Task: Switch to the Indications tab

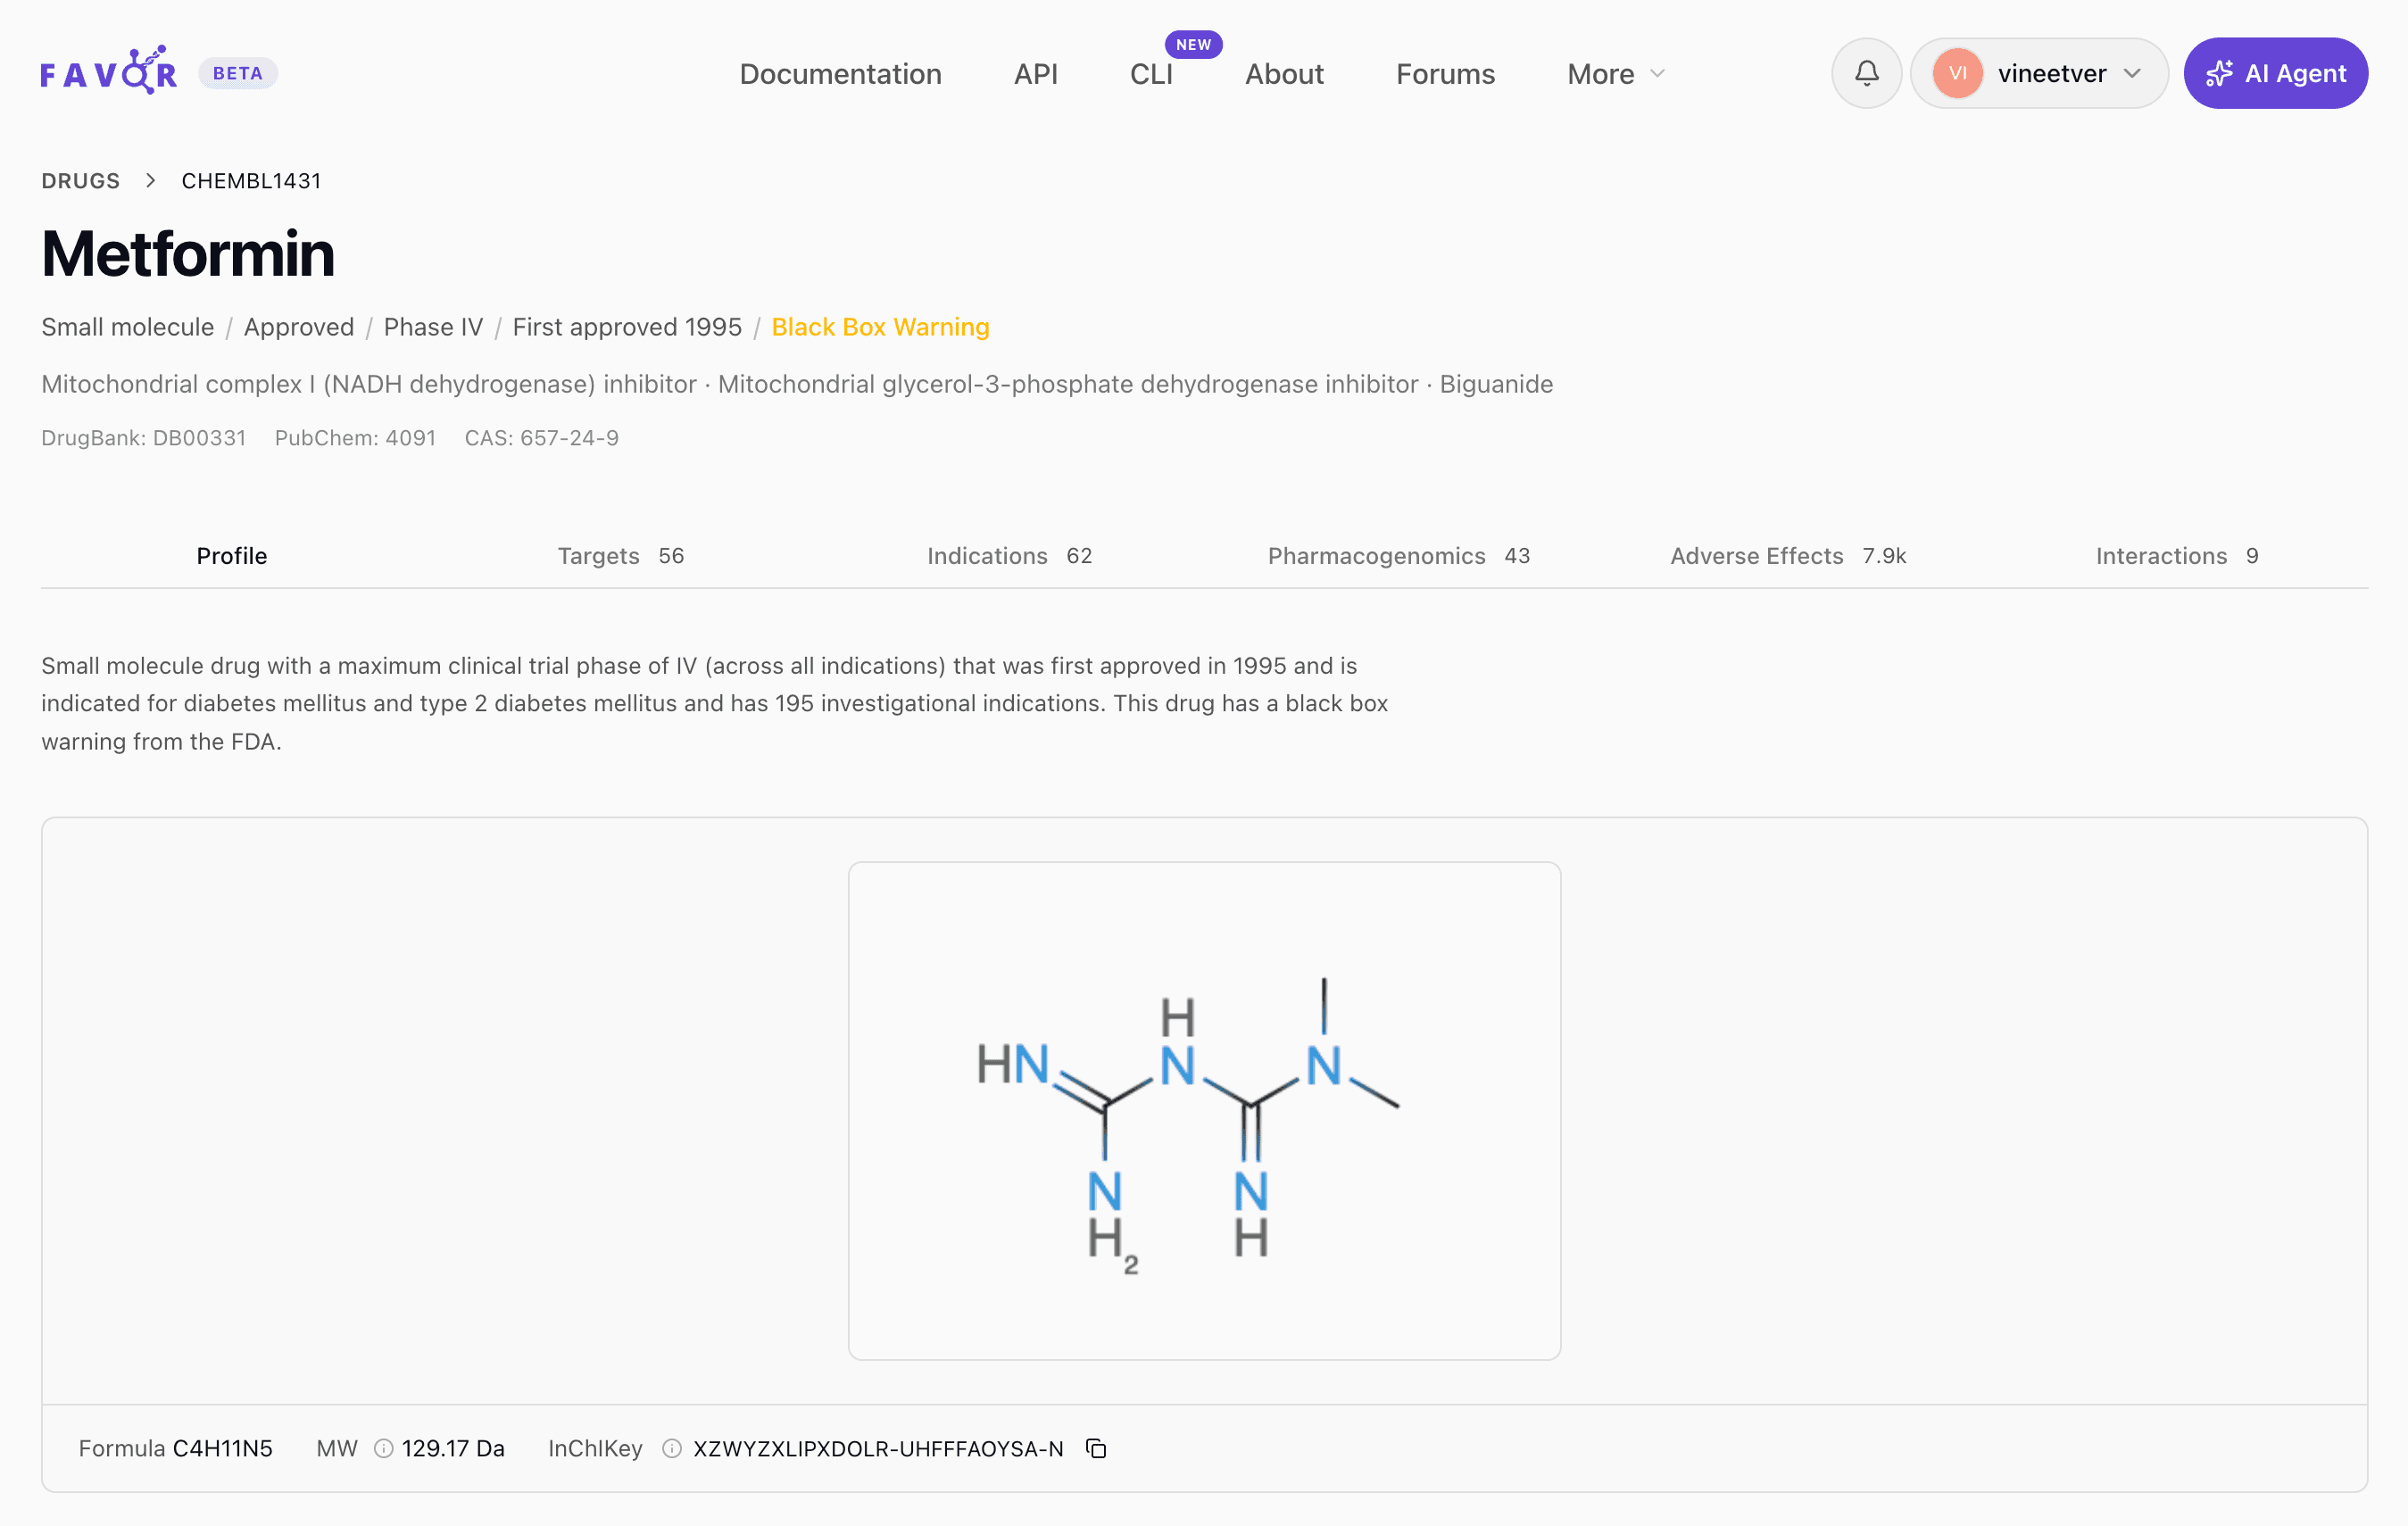Action: click(1009, 556)
